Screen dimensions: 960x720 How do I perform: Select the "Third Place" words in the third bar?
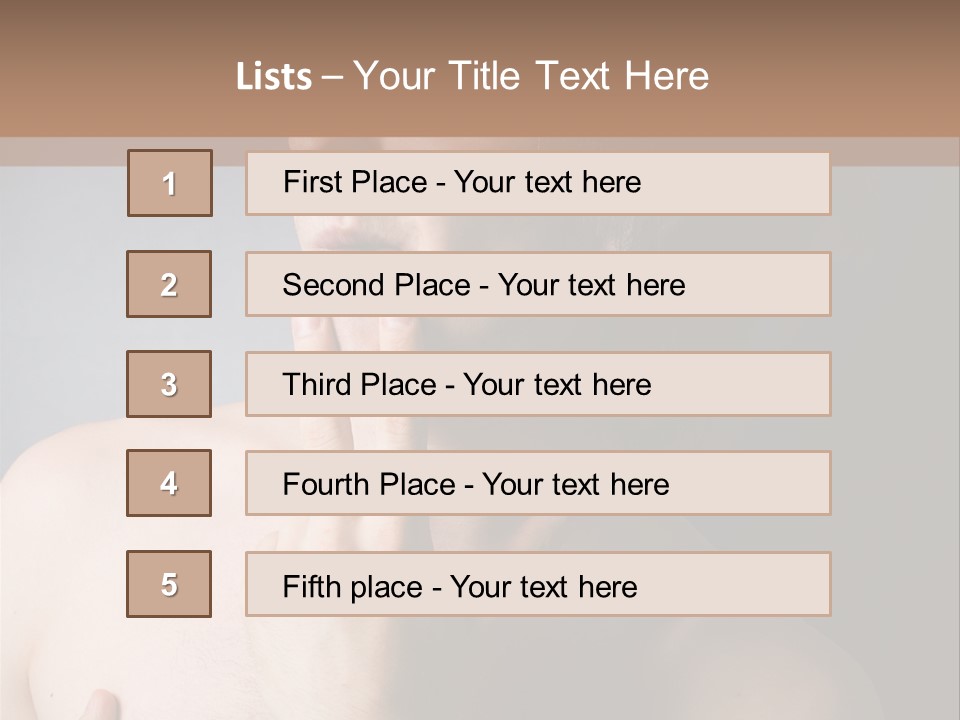[359, 385]
